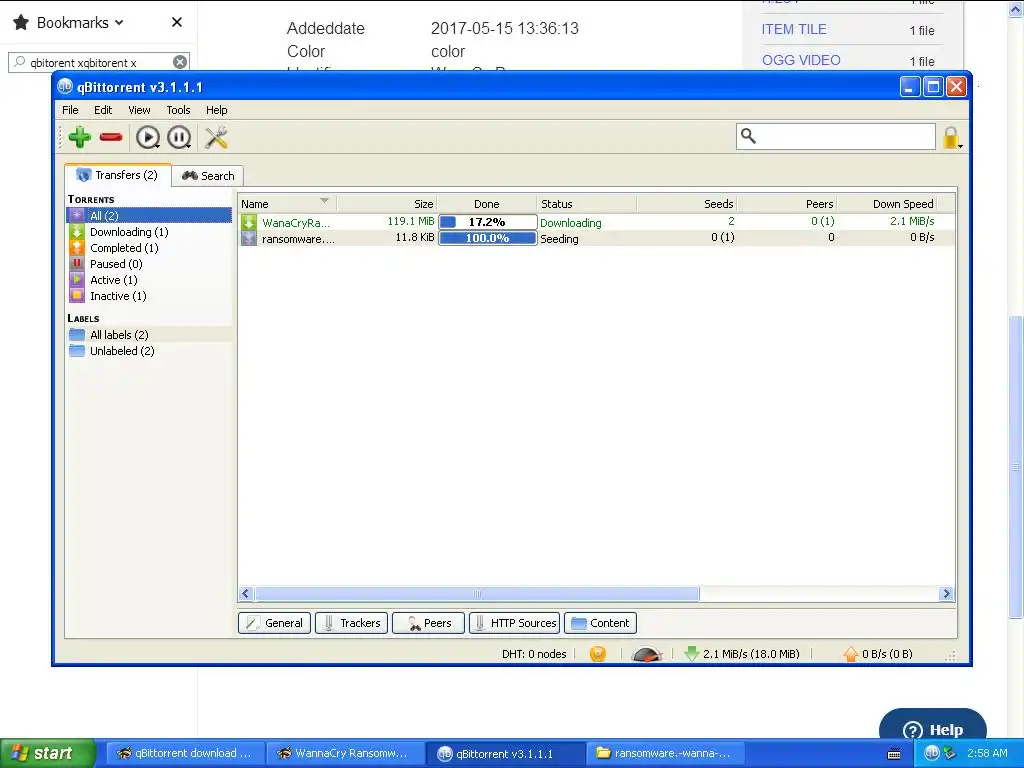This screenshot has height=768, width=1024.
Task: Click the green plus add torrent icon
Action: point(80,137)
